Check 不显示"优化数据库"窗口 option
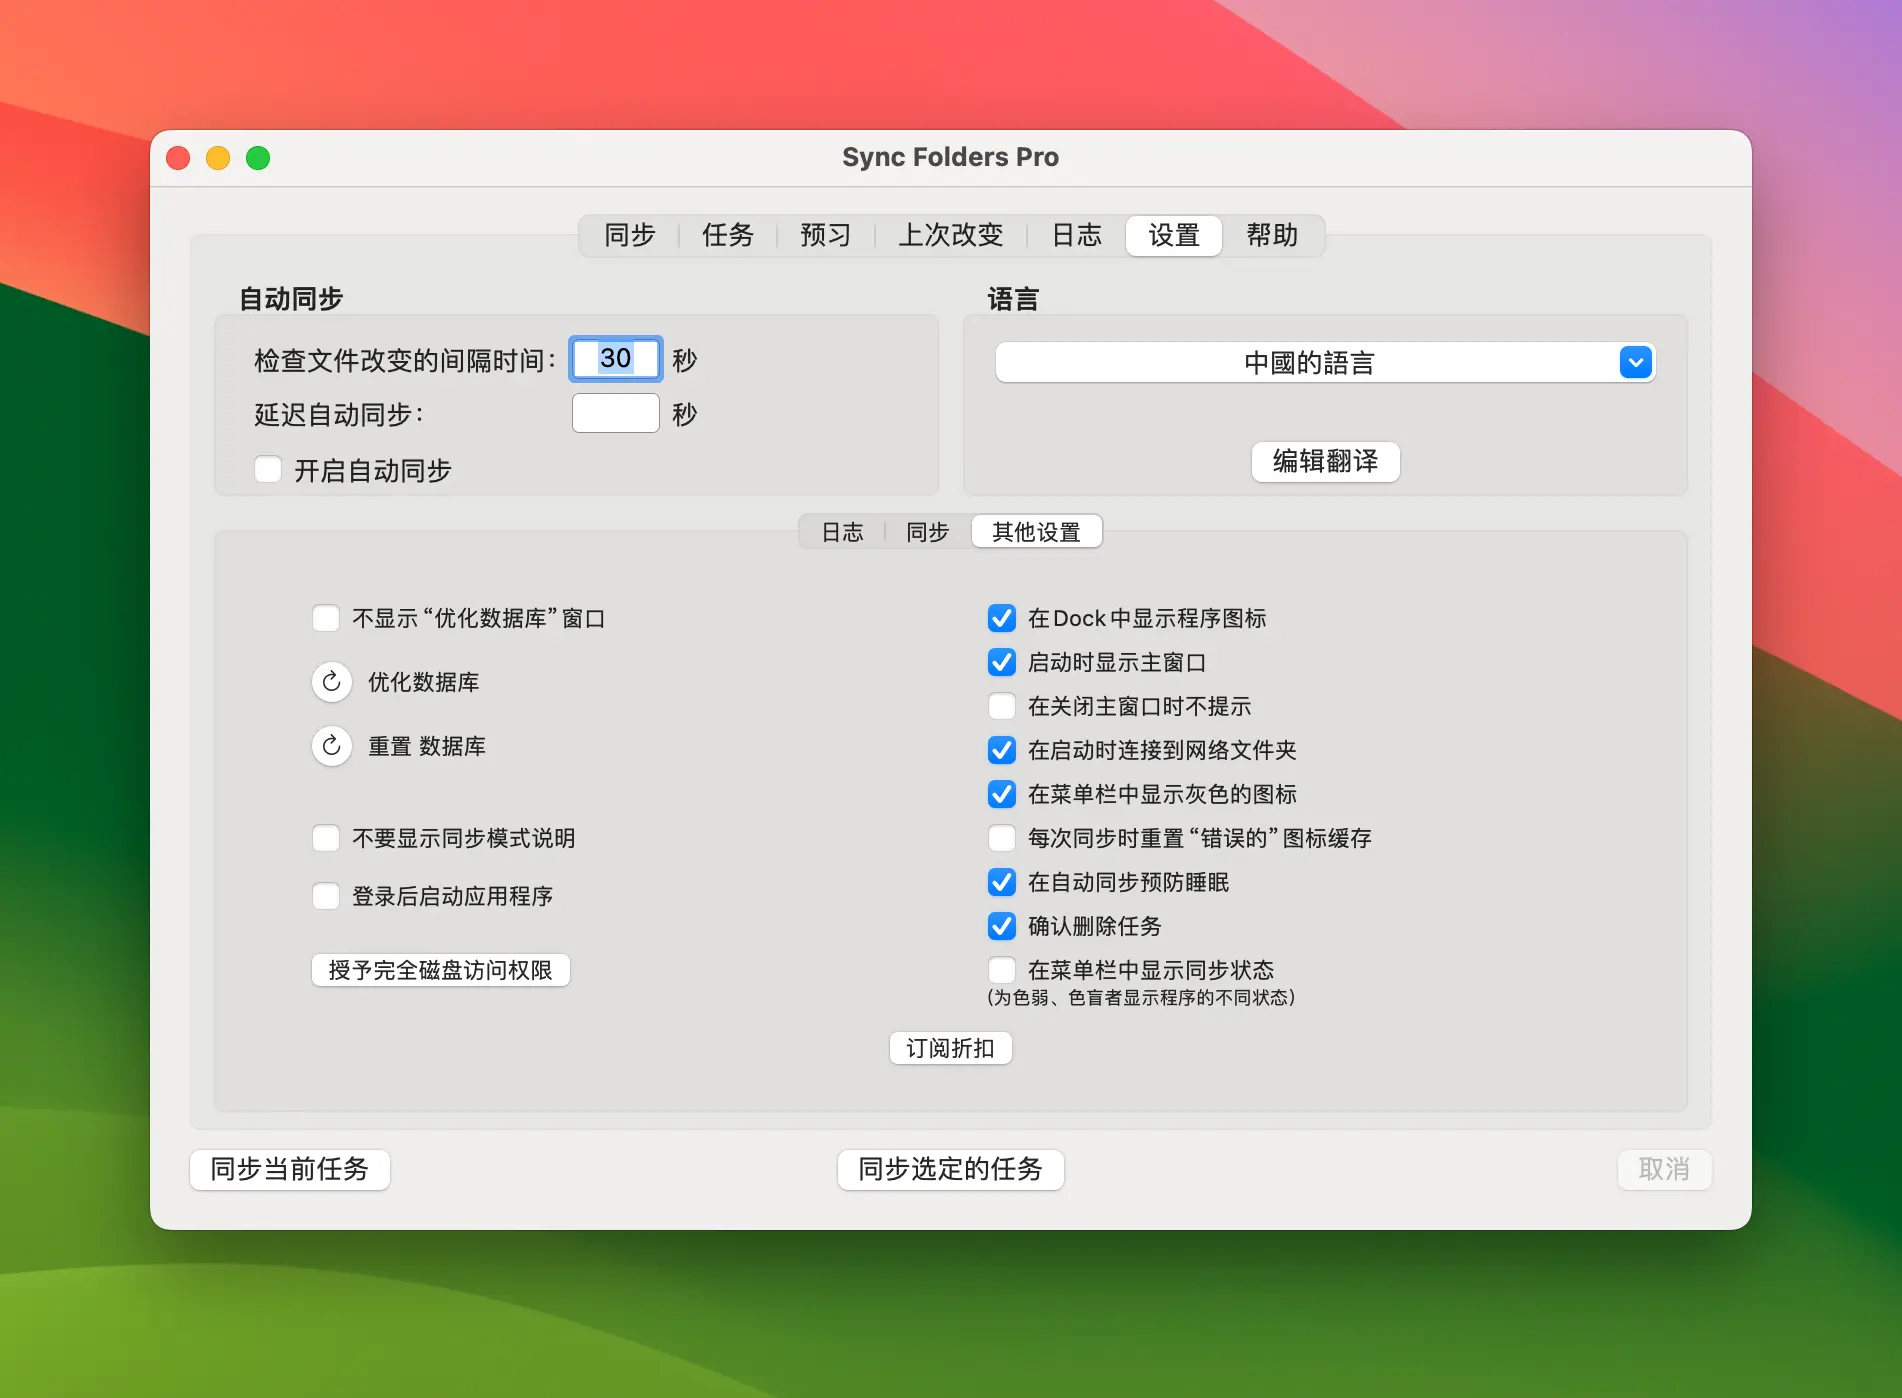This screenshot has width=1902, height=1398. click(326, 618)
